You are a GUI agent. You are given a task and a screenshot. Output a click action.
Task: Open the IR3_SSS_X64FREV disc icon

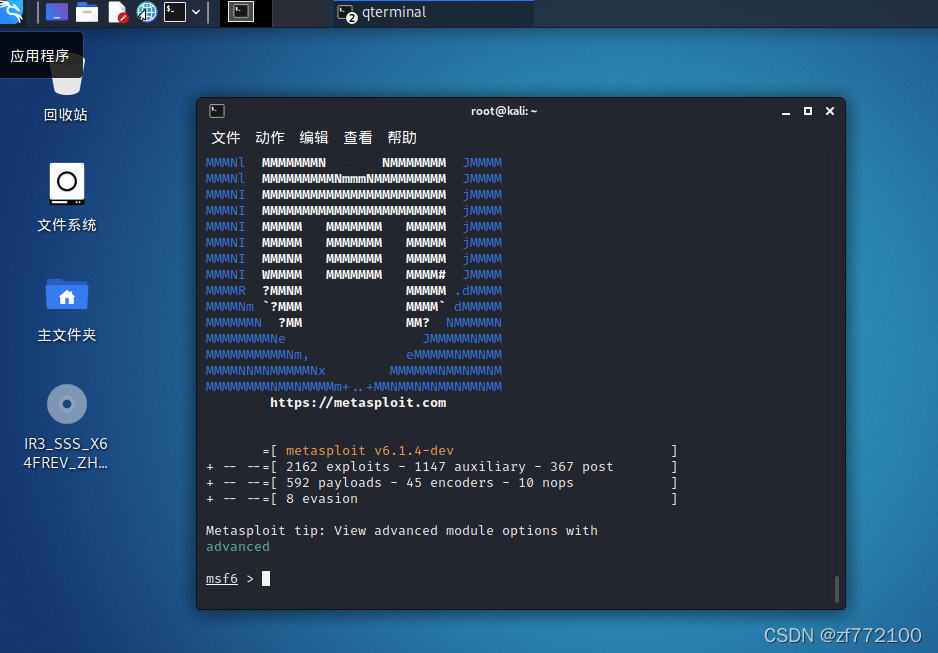66,427
